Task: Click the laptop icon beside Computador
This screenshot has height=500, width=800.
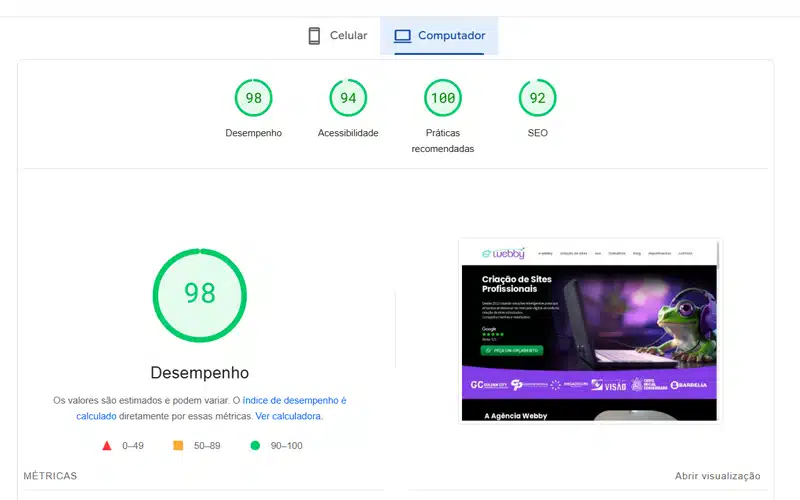Action: click(402, 36)
